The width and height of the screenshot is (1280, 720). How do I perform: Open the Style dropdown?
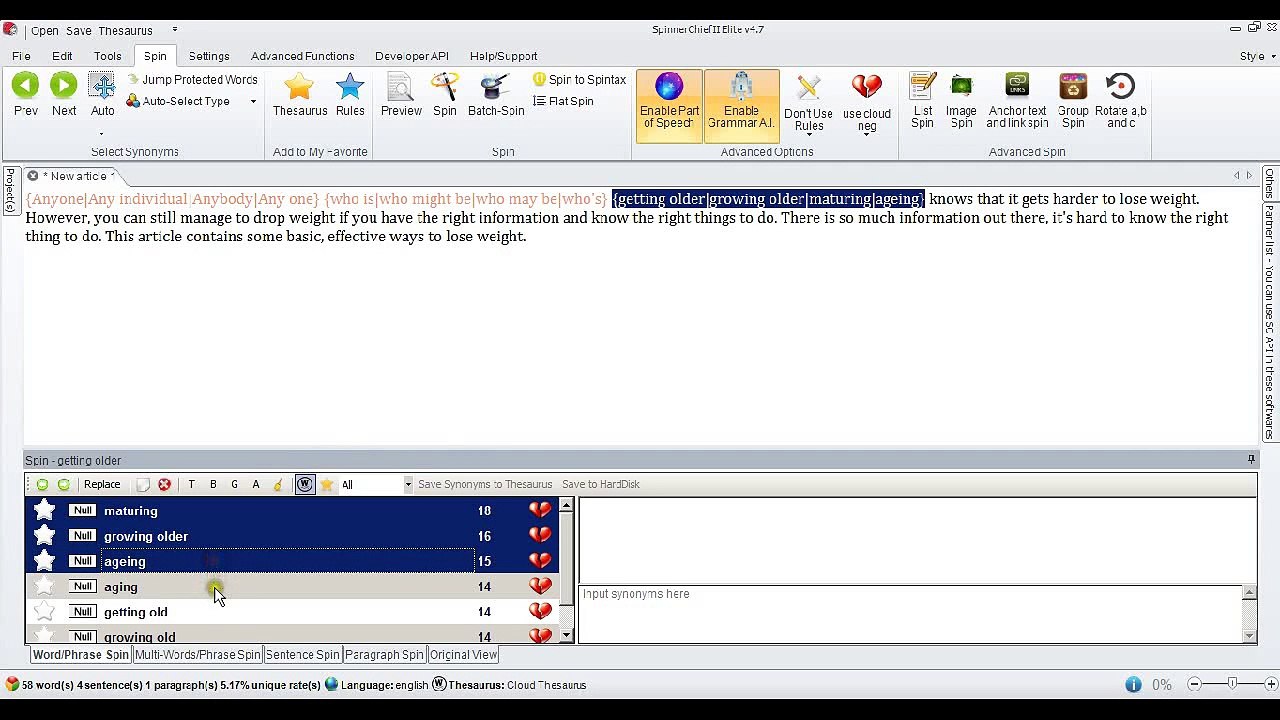1257,56
